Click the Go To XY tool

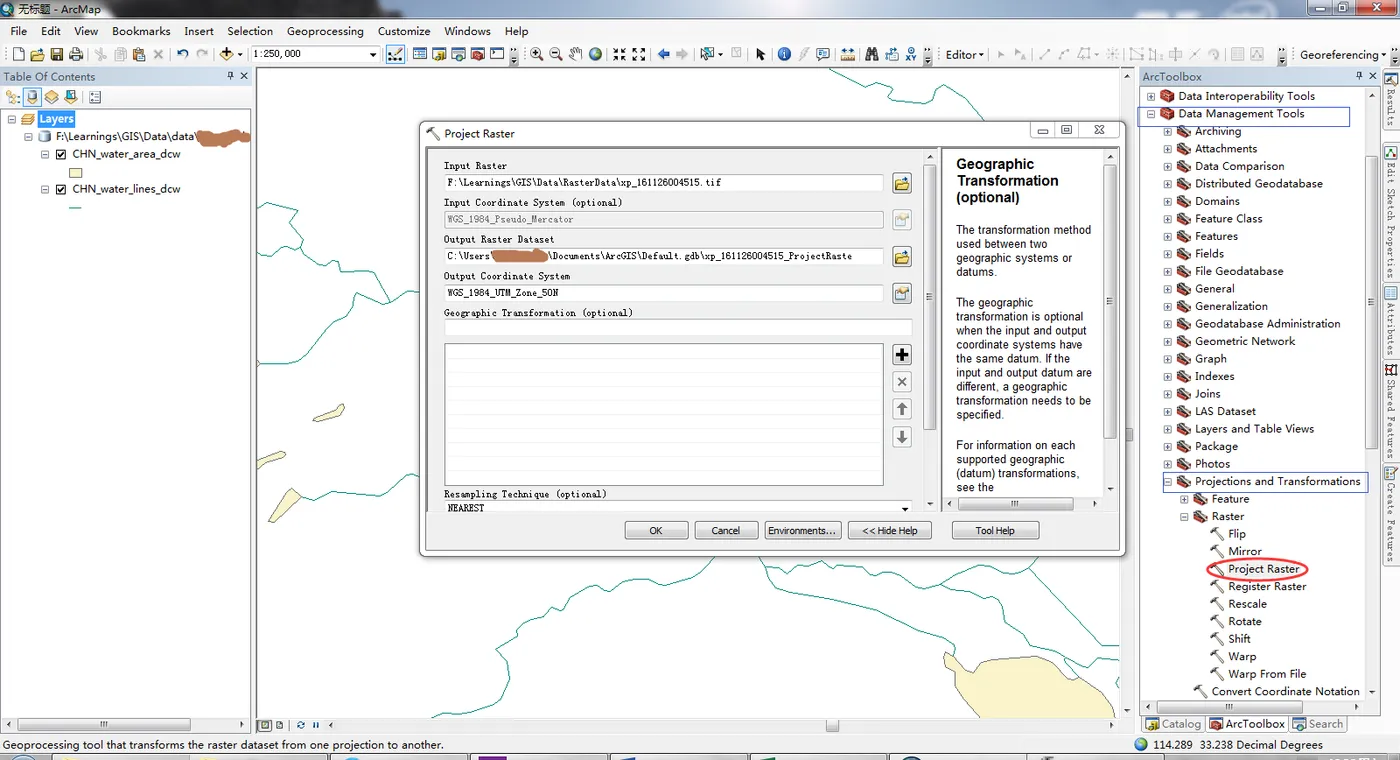pyautogui.click(x=910, y=54)
